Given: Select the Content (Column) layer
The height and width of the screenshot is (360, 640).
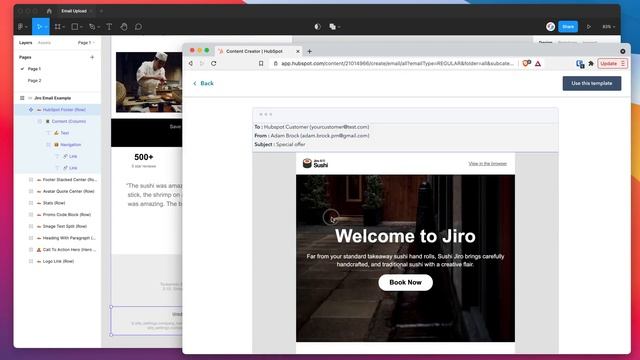Looking at the screenshot, I should pos(69,121).
